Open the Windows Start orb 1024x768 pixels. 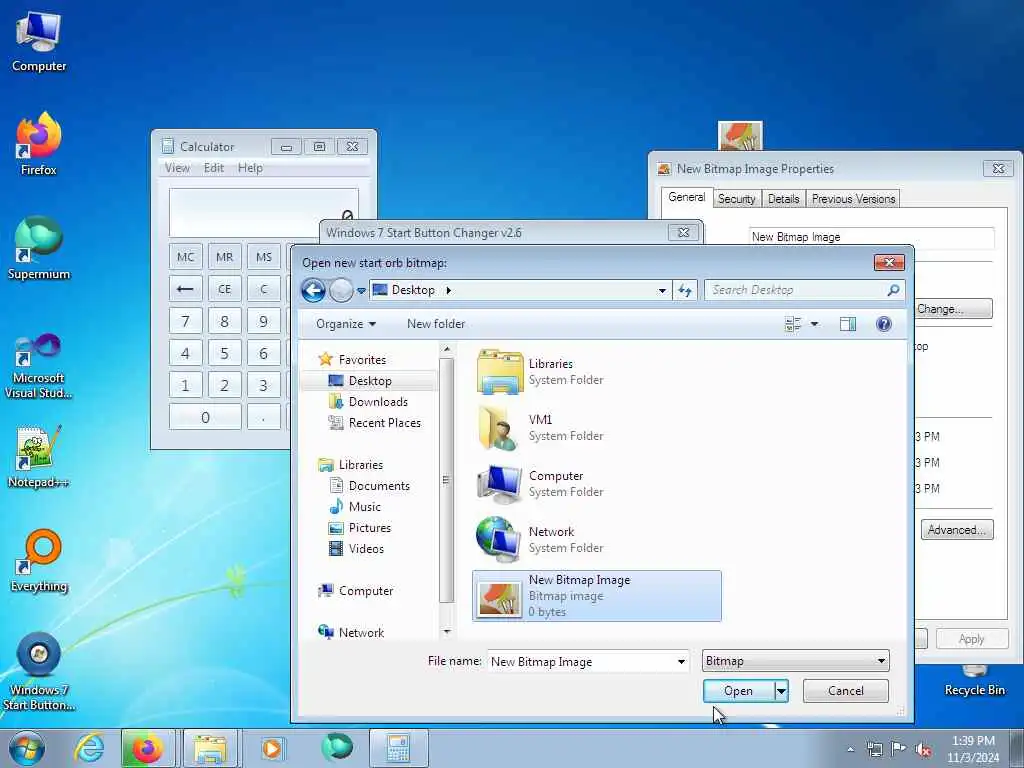27,748
